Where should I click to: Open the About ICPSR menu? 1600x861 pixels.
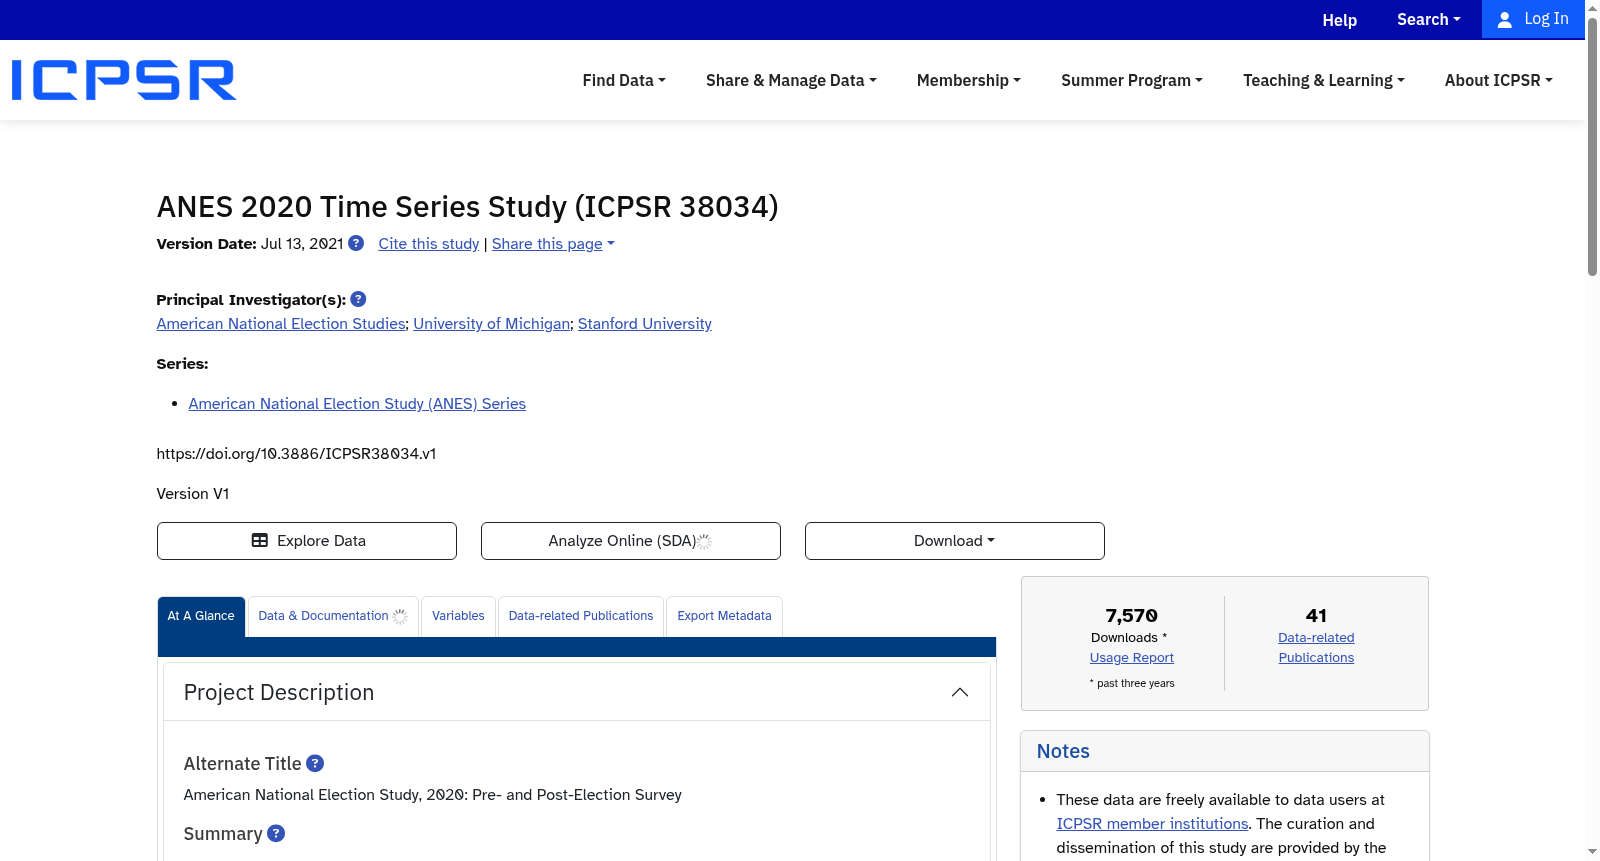click(x=1499, y=80)
